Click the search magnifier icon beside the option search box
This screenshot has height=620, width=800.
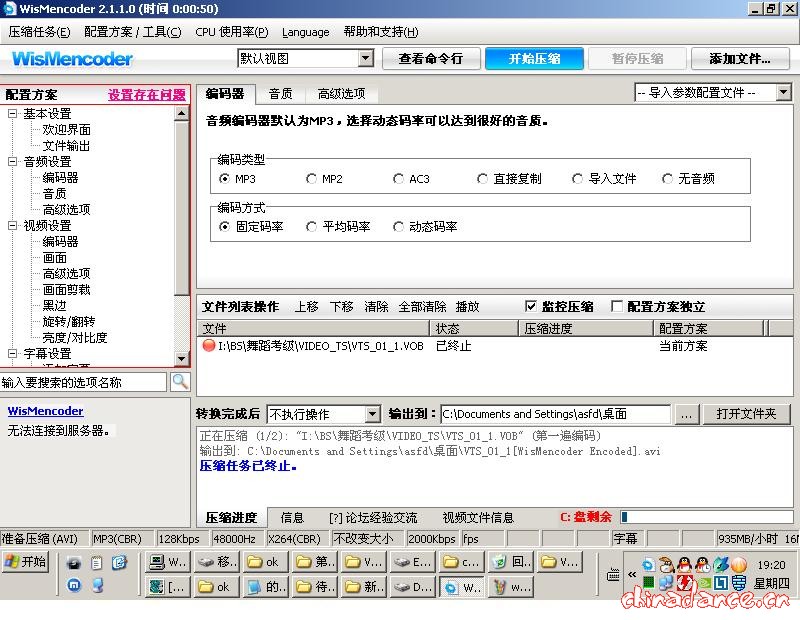pos(180,382)
